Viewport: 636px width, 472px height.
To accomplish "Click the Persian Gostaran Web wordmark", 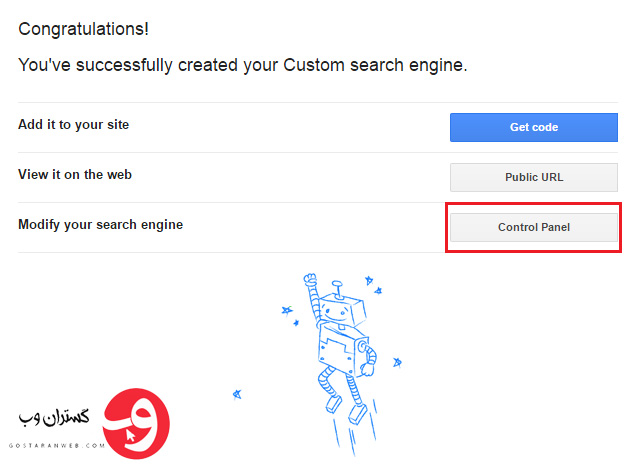I will (54, 417).
